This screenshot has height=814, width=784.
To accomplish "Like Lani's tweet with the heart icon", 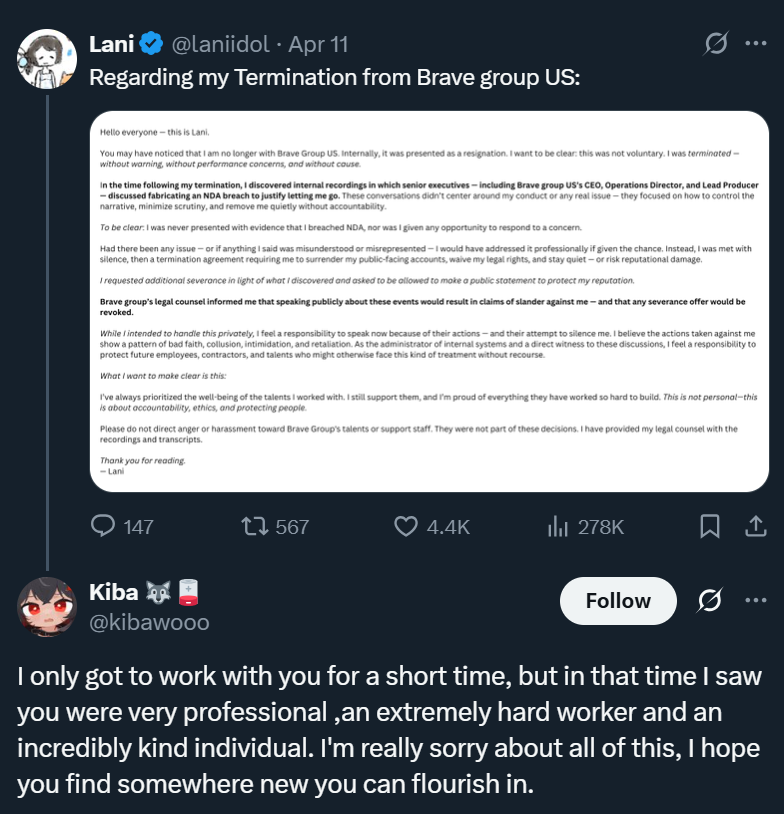I will click(405, 526).
